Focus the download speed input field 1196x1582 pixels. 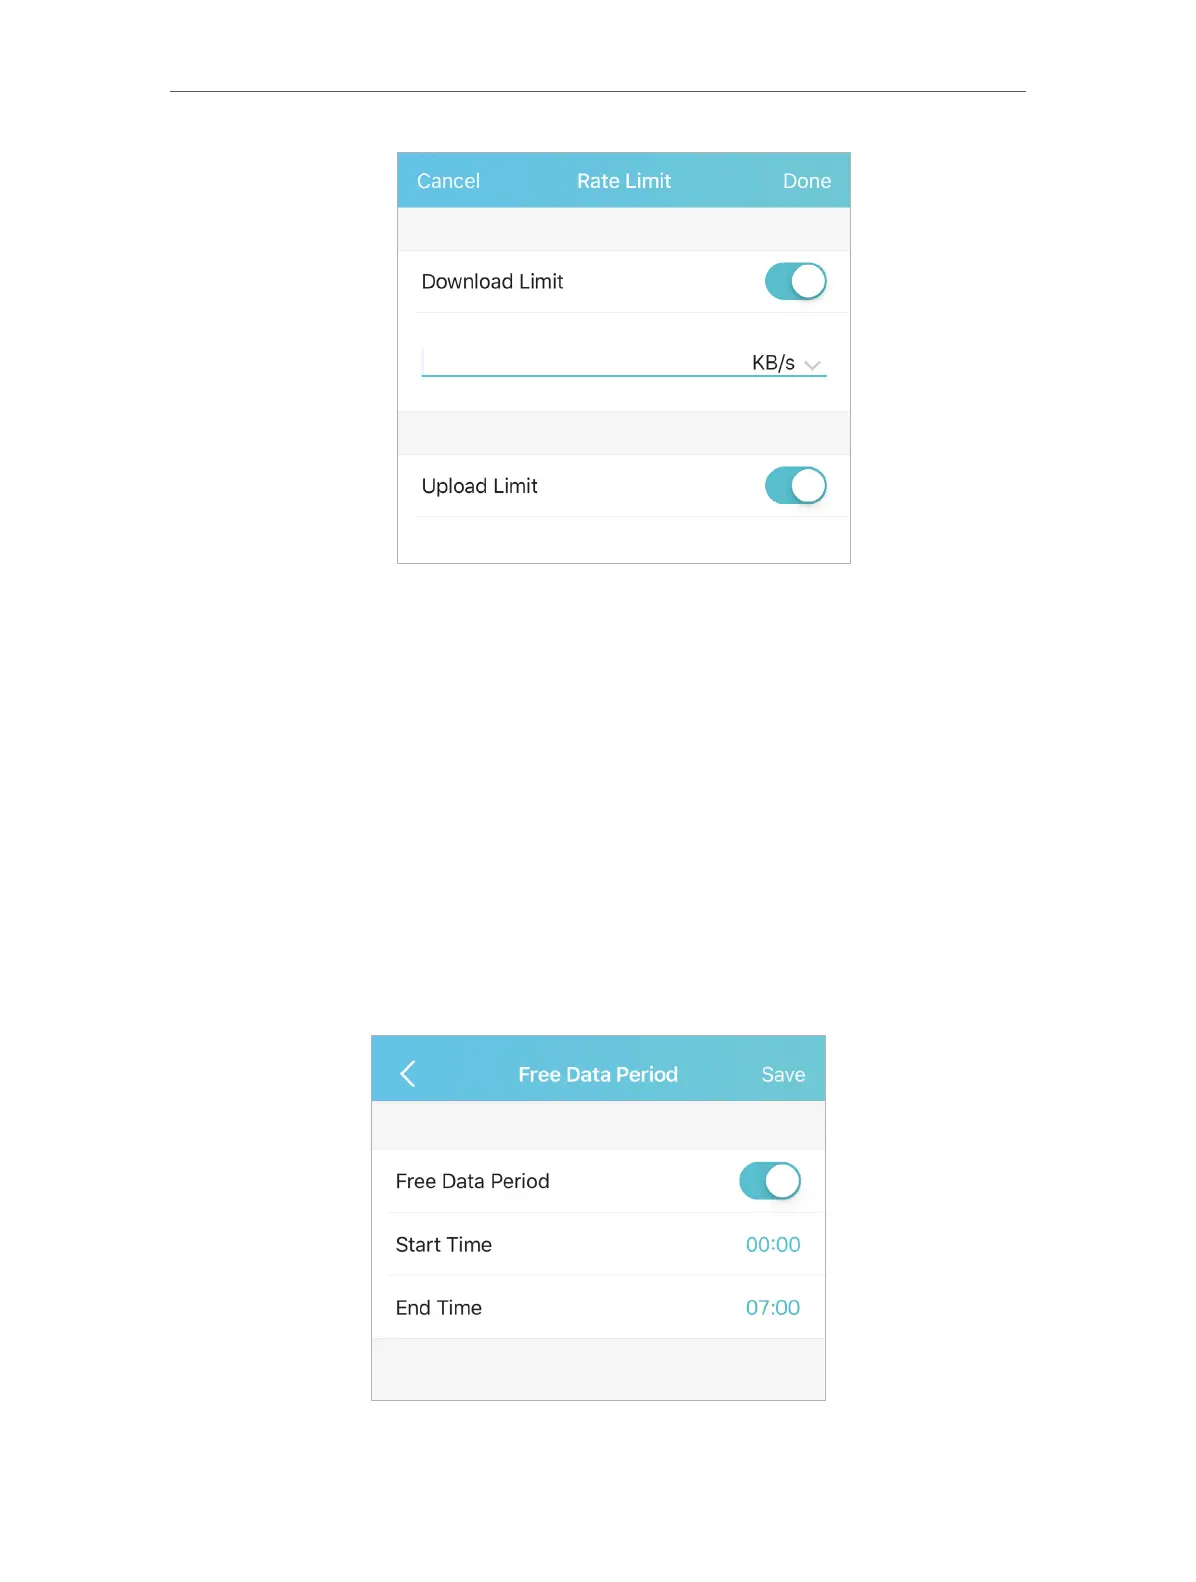click(580, 362)
